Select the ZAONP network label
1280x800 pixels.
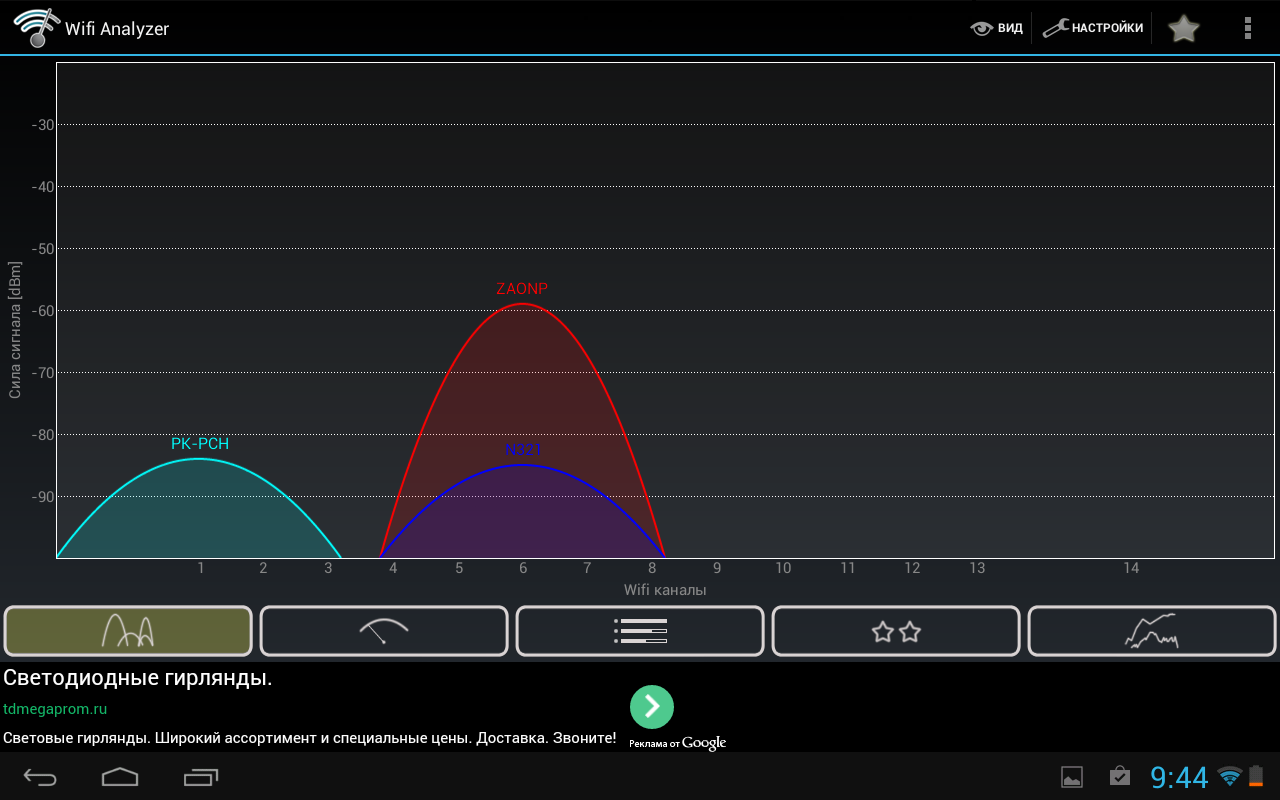[522, 289]
